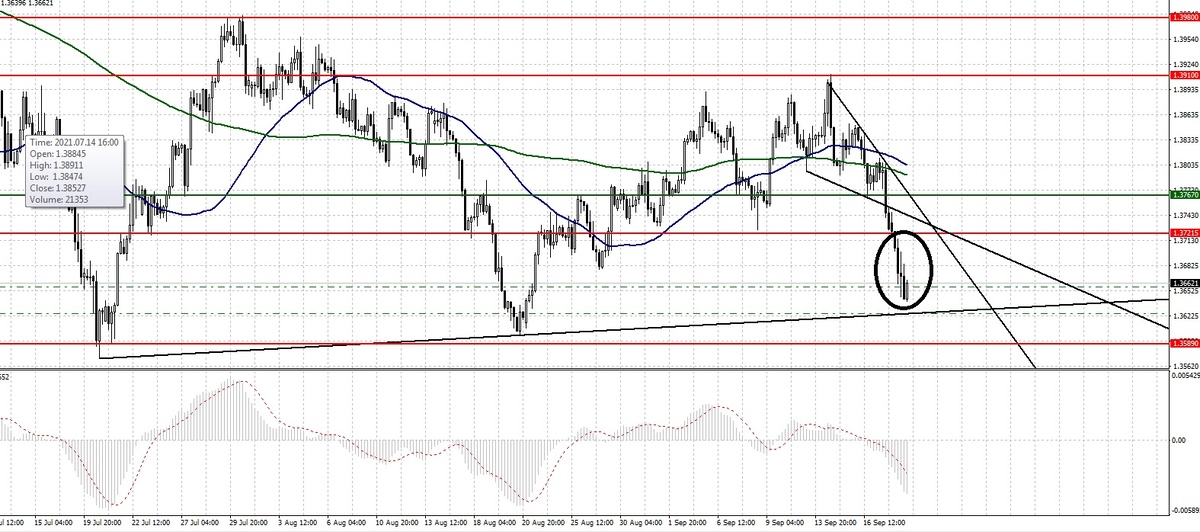Click the tooltip line Volume: 21353

pyautogui.click(x=57, y=200)
